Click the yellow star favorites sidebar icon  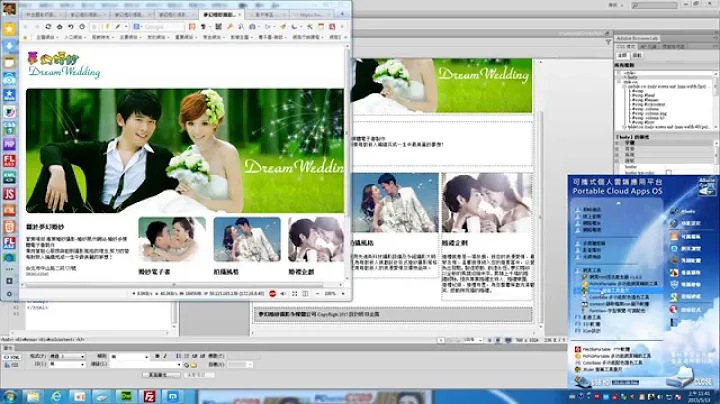9,29
